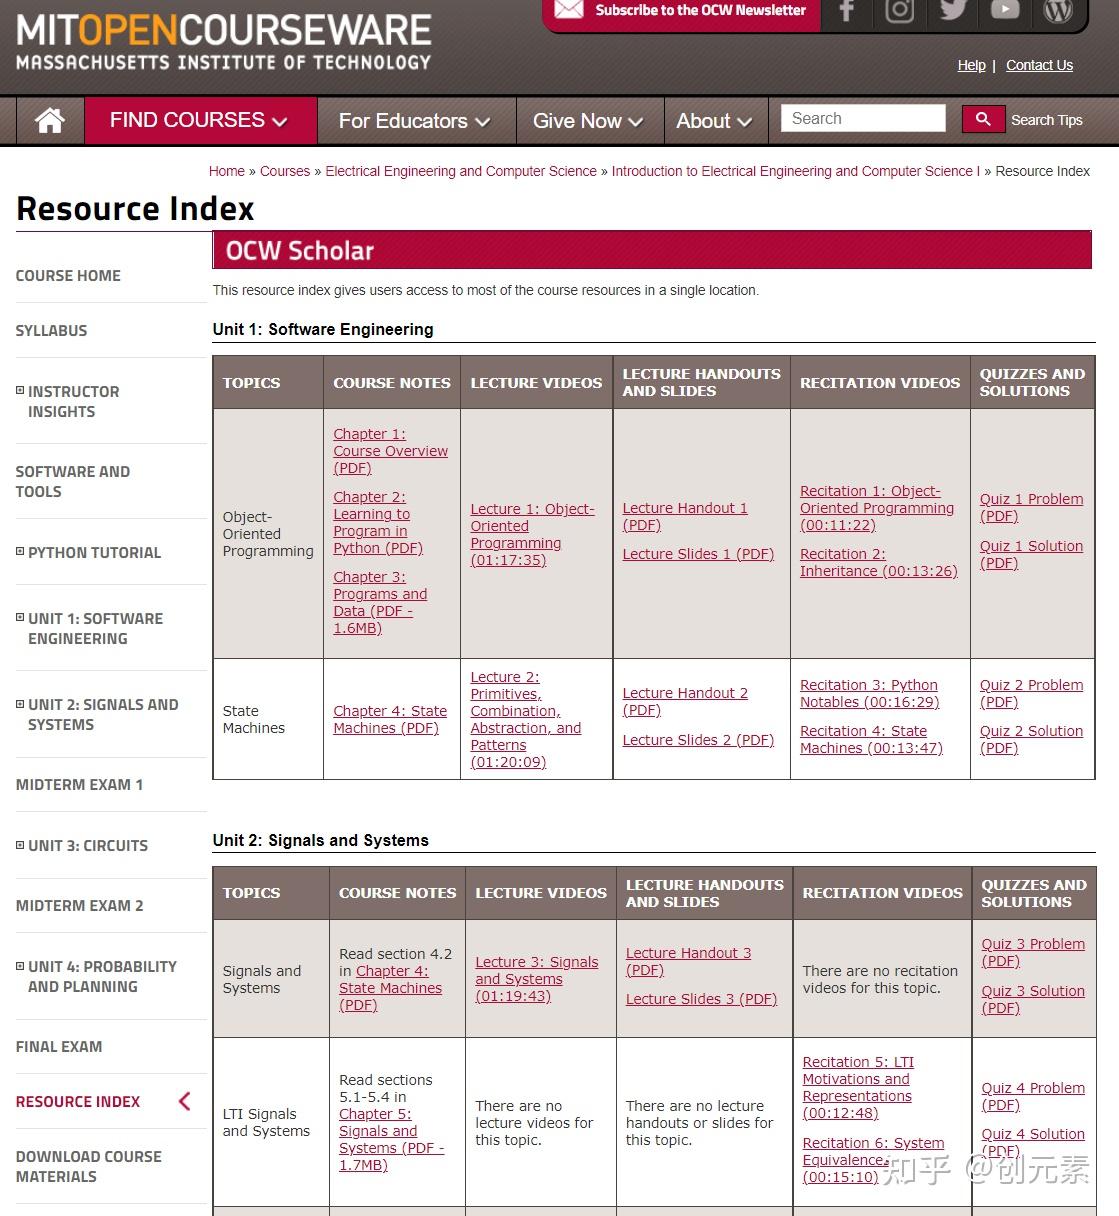Image resolution: width=1119 pixels, height=1216 pixels.
Task: Play Lecture 1: Object-Oriented Programming video
Action: coord(532,534)
